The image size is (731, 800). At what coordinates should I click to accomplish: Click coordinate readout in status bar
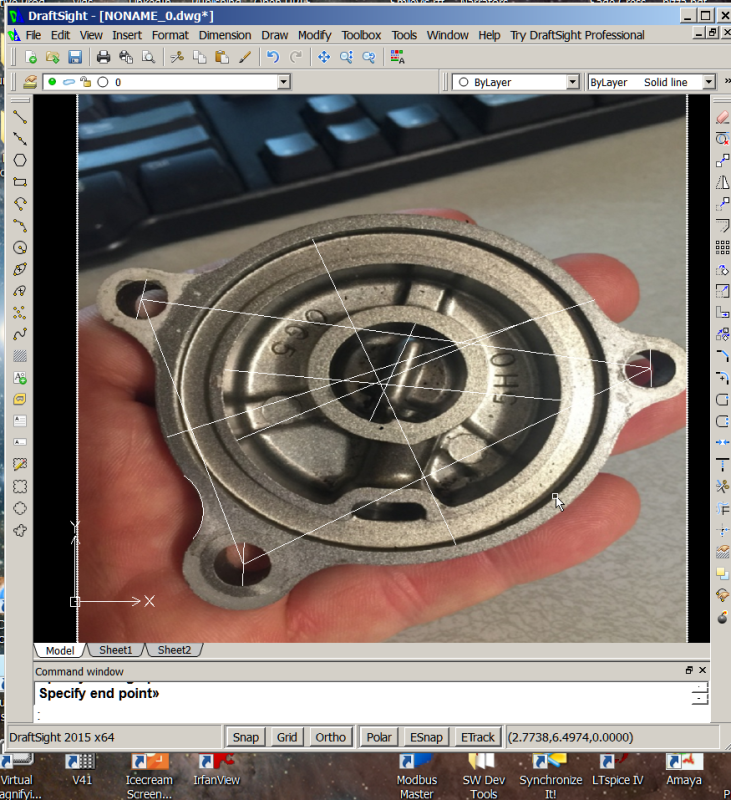570,737
